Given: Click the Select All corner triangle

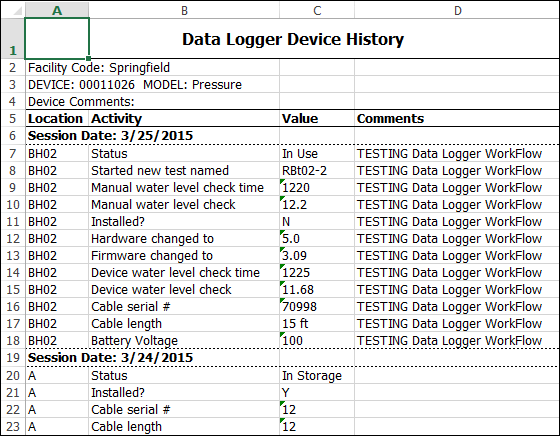Looking at the screenshot, I should tap(17, 11).
